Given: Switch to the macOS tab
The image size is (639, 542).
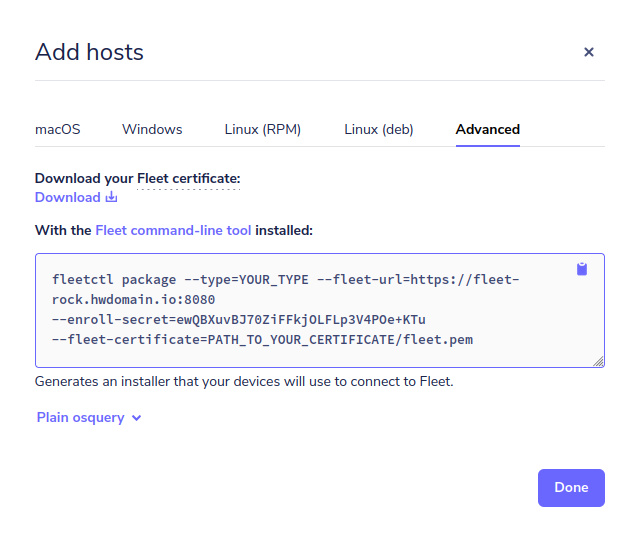Looking at the screenshot, I should point(58,129).
